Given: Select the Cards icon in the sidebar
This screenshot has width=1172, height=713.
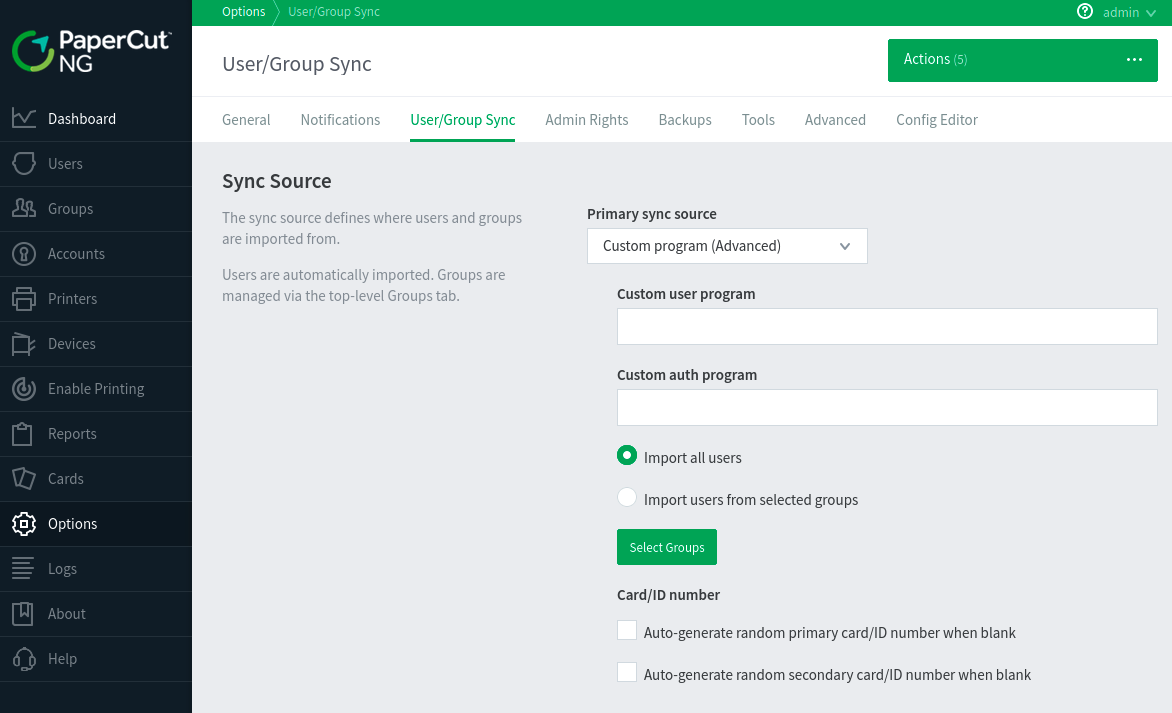Looking at the screenshot, I should click(x=24, y=478).
